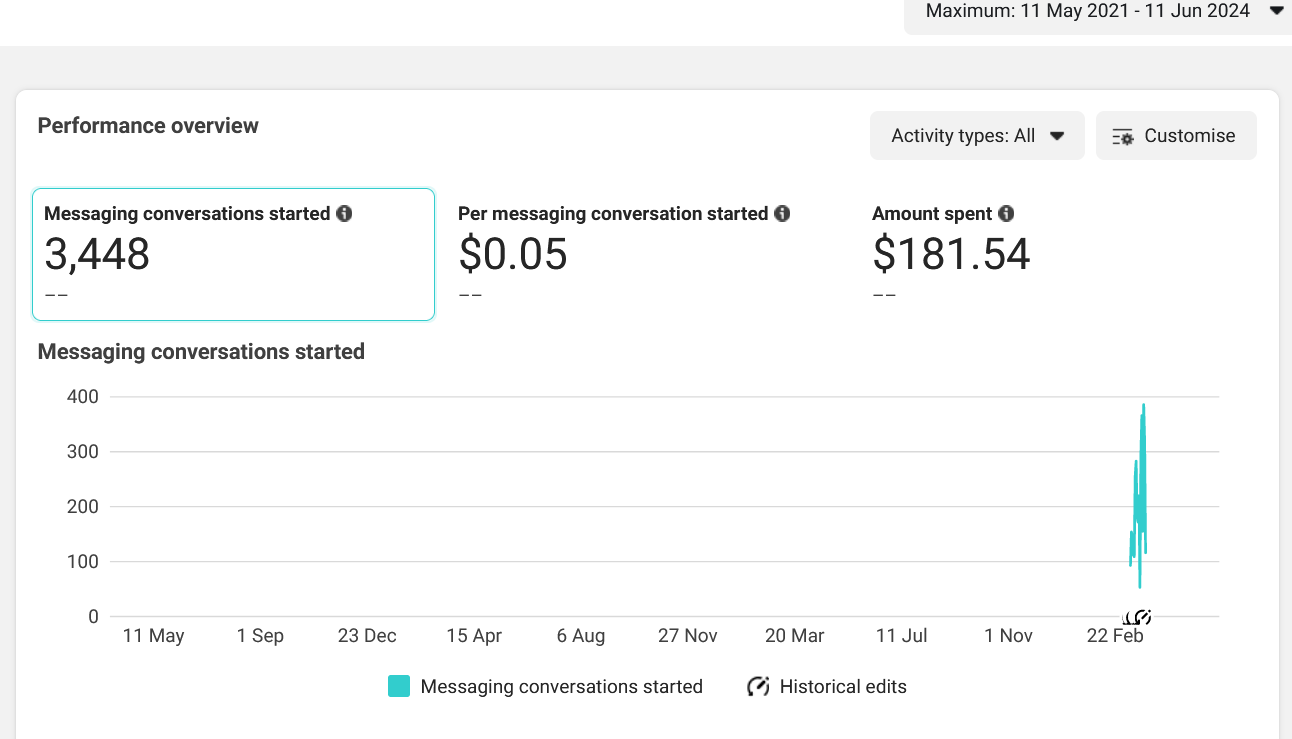Click the Messaging conversations started legend label
Viewport: 1292px width, 739px height.
coord(562,687)
